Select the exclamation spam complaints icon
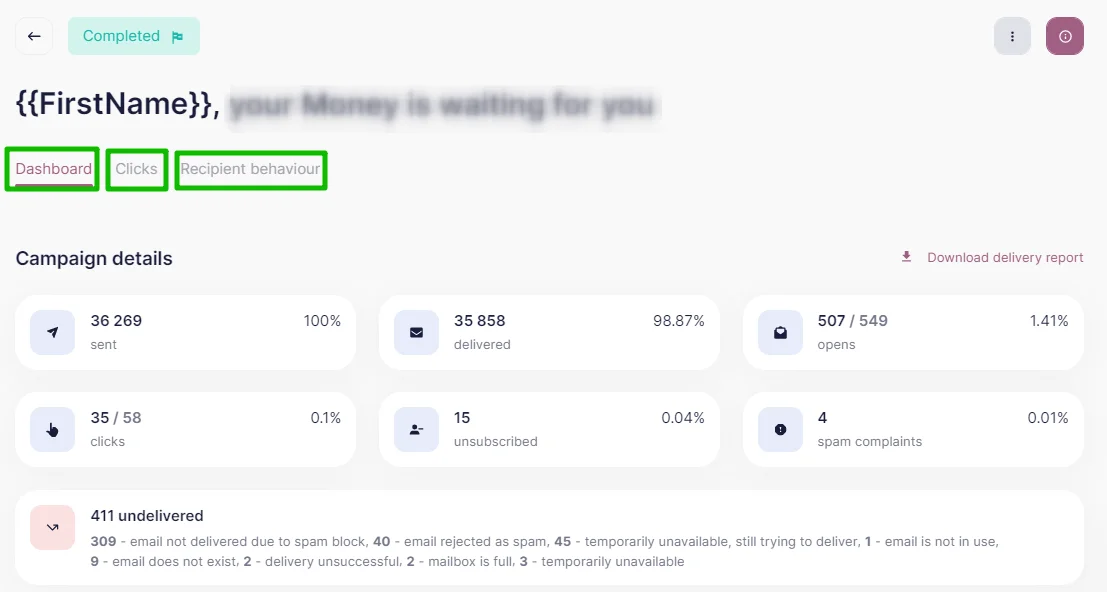1107x592 pixels. pos(780,429)
